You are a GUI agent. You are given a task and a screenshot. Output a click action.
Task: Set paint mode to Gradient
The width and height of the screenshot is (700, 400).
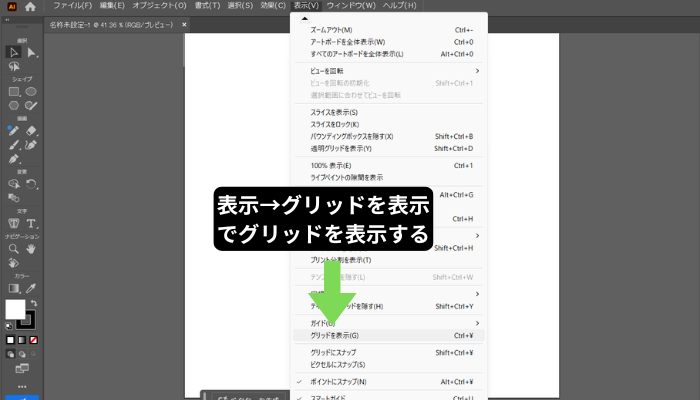22,340
